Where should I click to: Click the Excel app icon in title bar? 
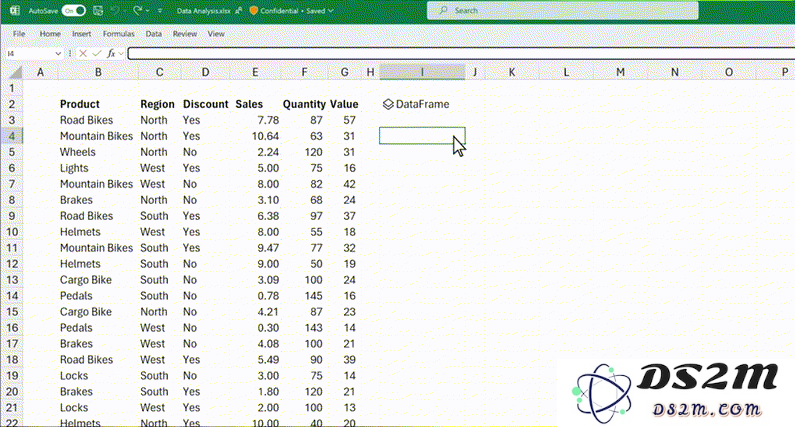tap(15, 11)
